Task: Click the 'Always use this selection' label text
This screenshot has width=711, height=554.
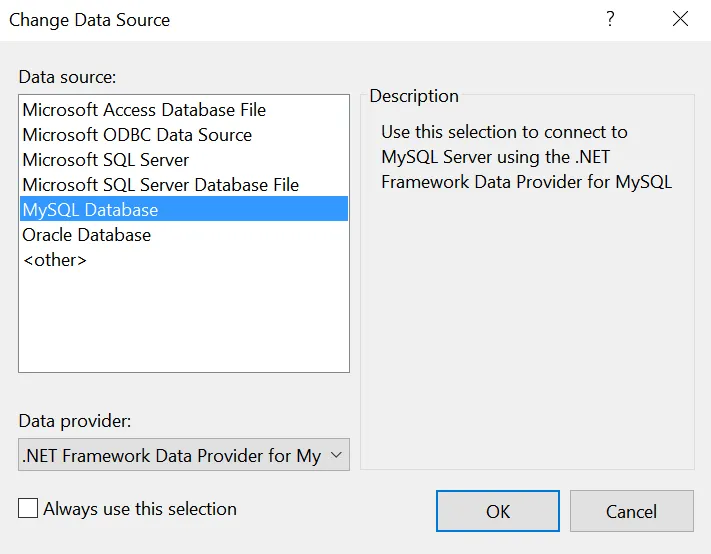Action: 140,509
